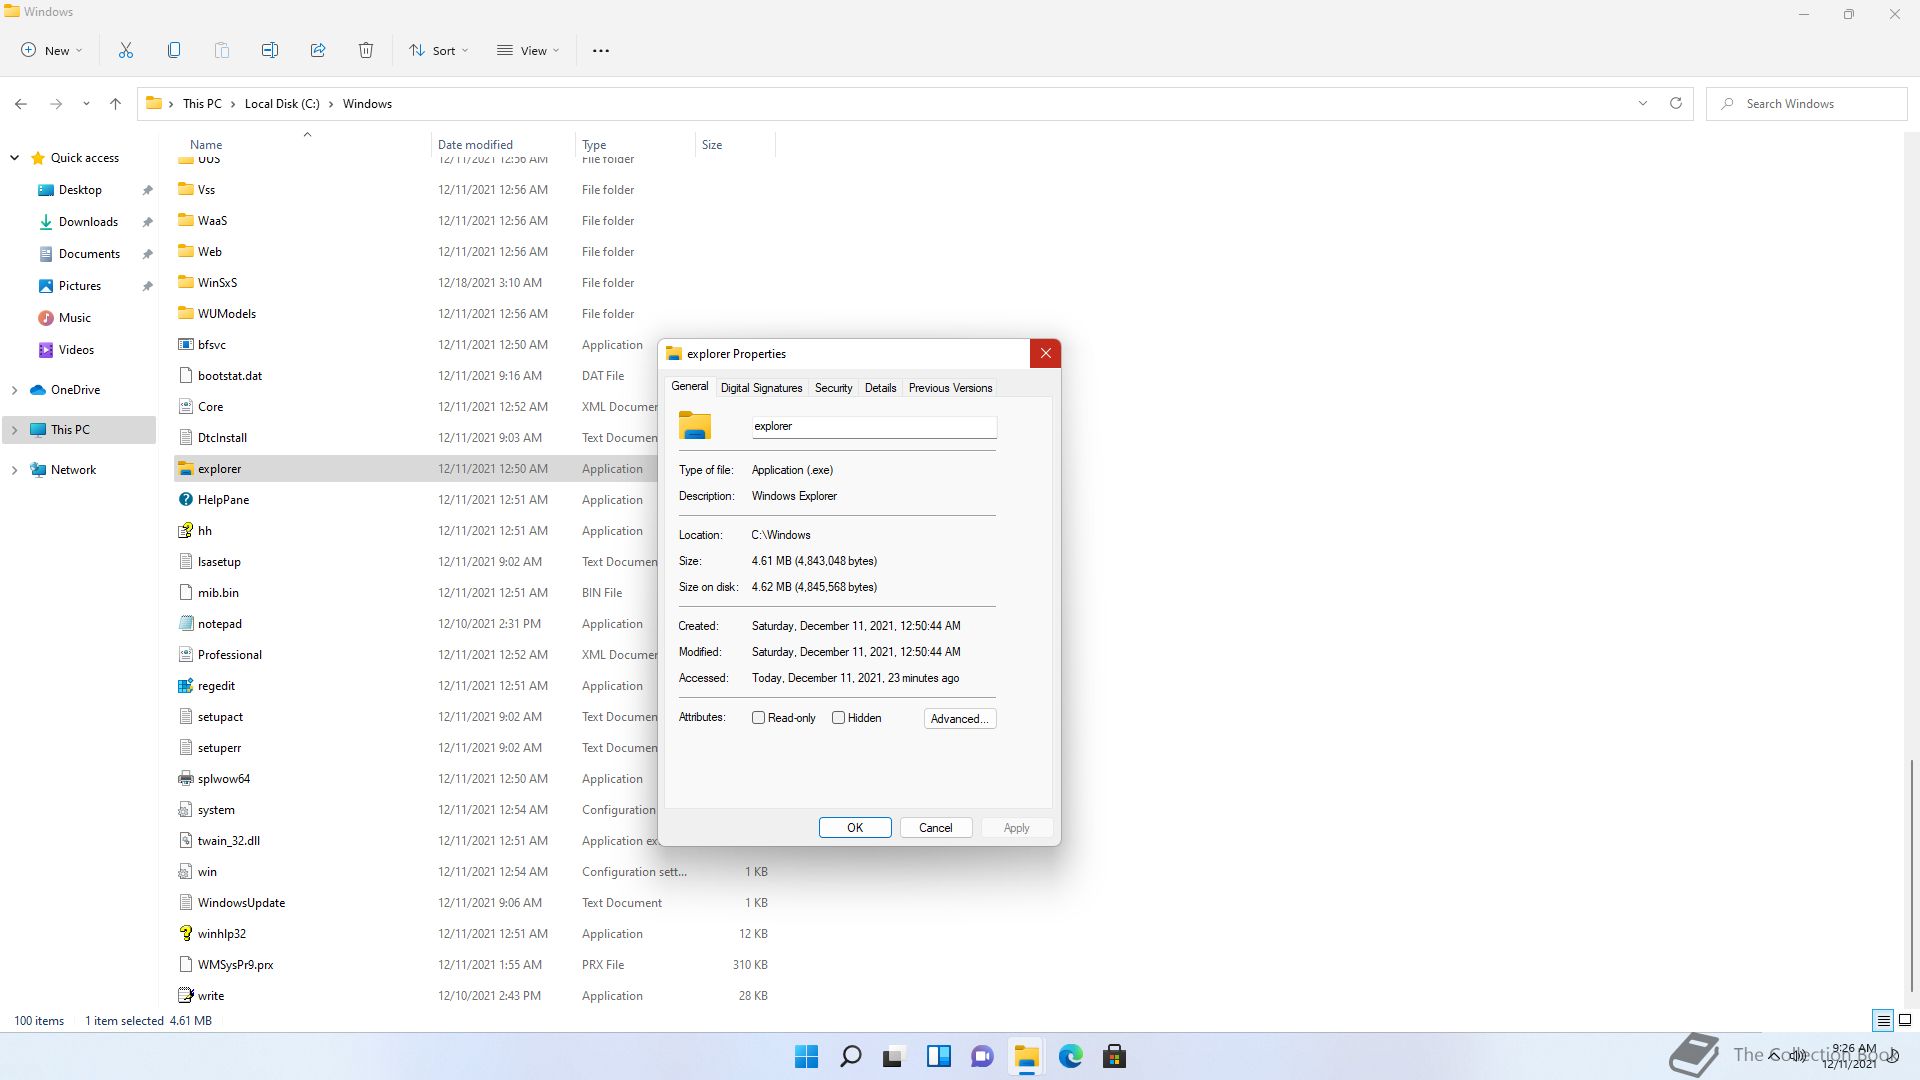1920x1080 pixels.
Task: Click This PC in address breadcrumb
Action: (x=202, y=104)
